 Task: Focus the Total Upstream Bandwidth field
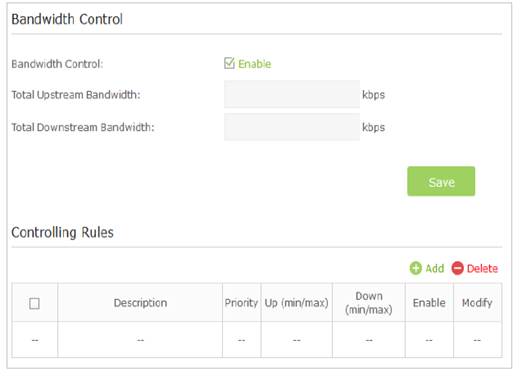(x=292, y=94)
